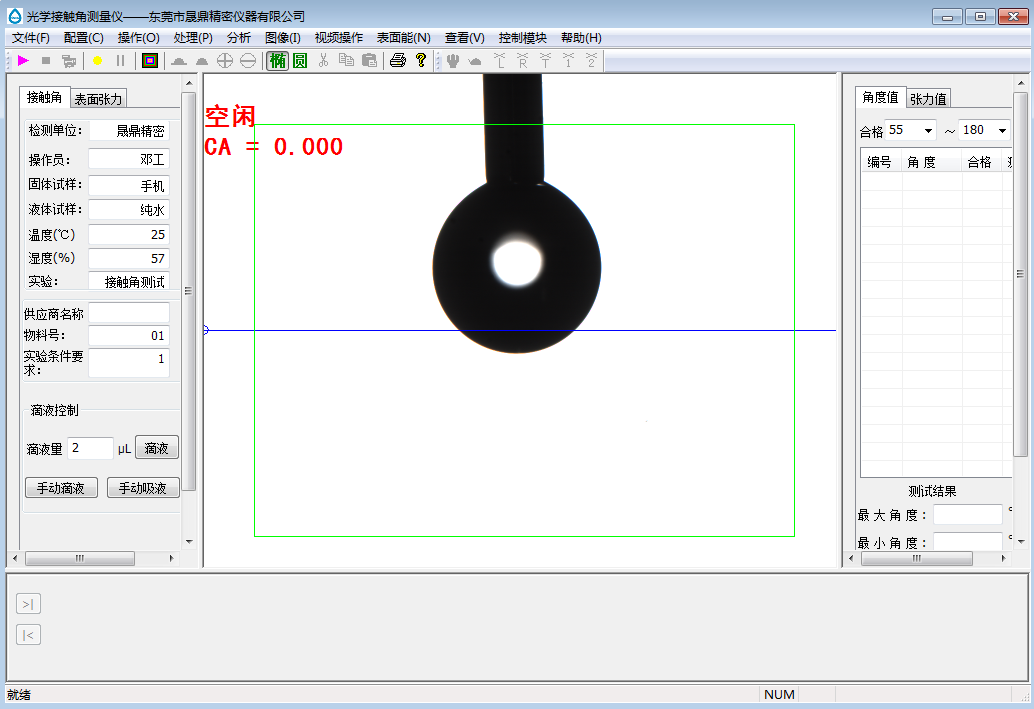This screenshot has height=709, width=1034.
Task: Switch to the 张力值 tab
Action: click(x=928, y=99)
